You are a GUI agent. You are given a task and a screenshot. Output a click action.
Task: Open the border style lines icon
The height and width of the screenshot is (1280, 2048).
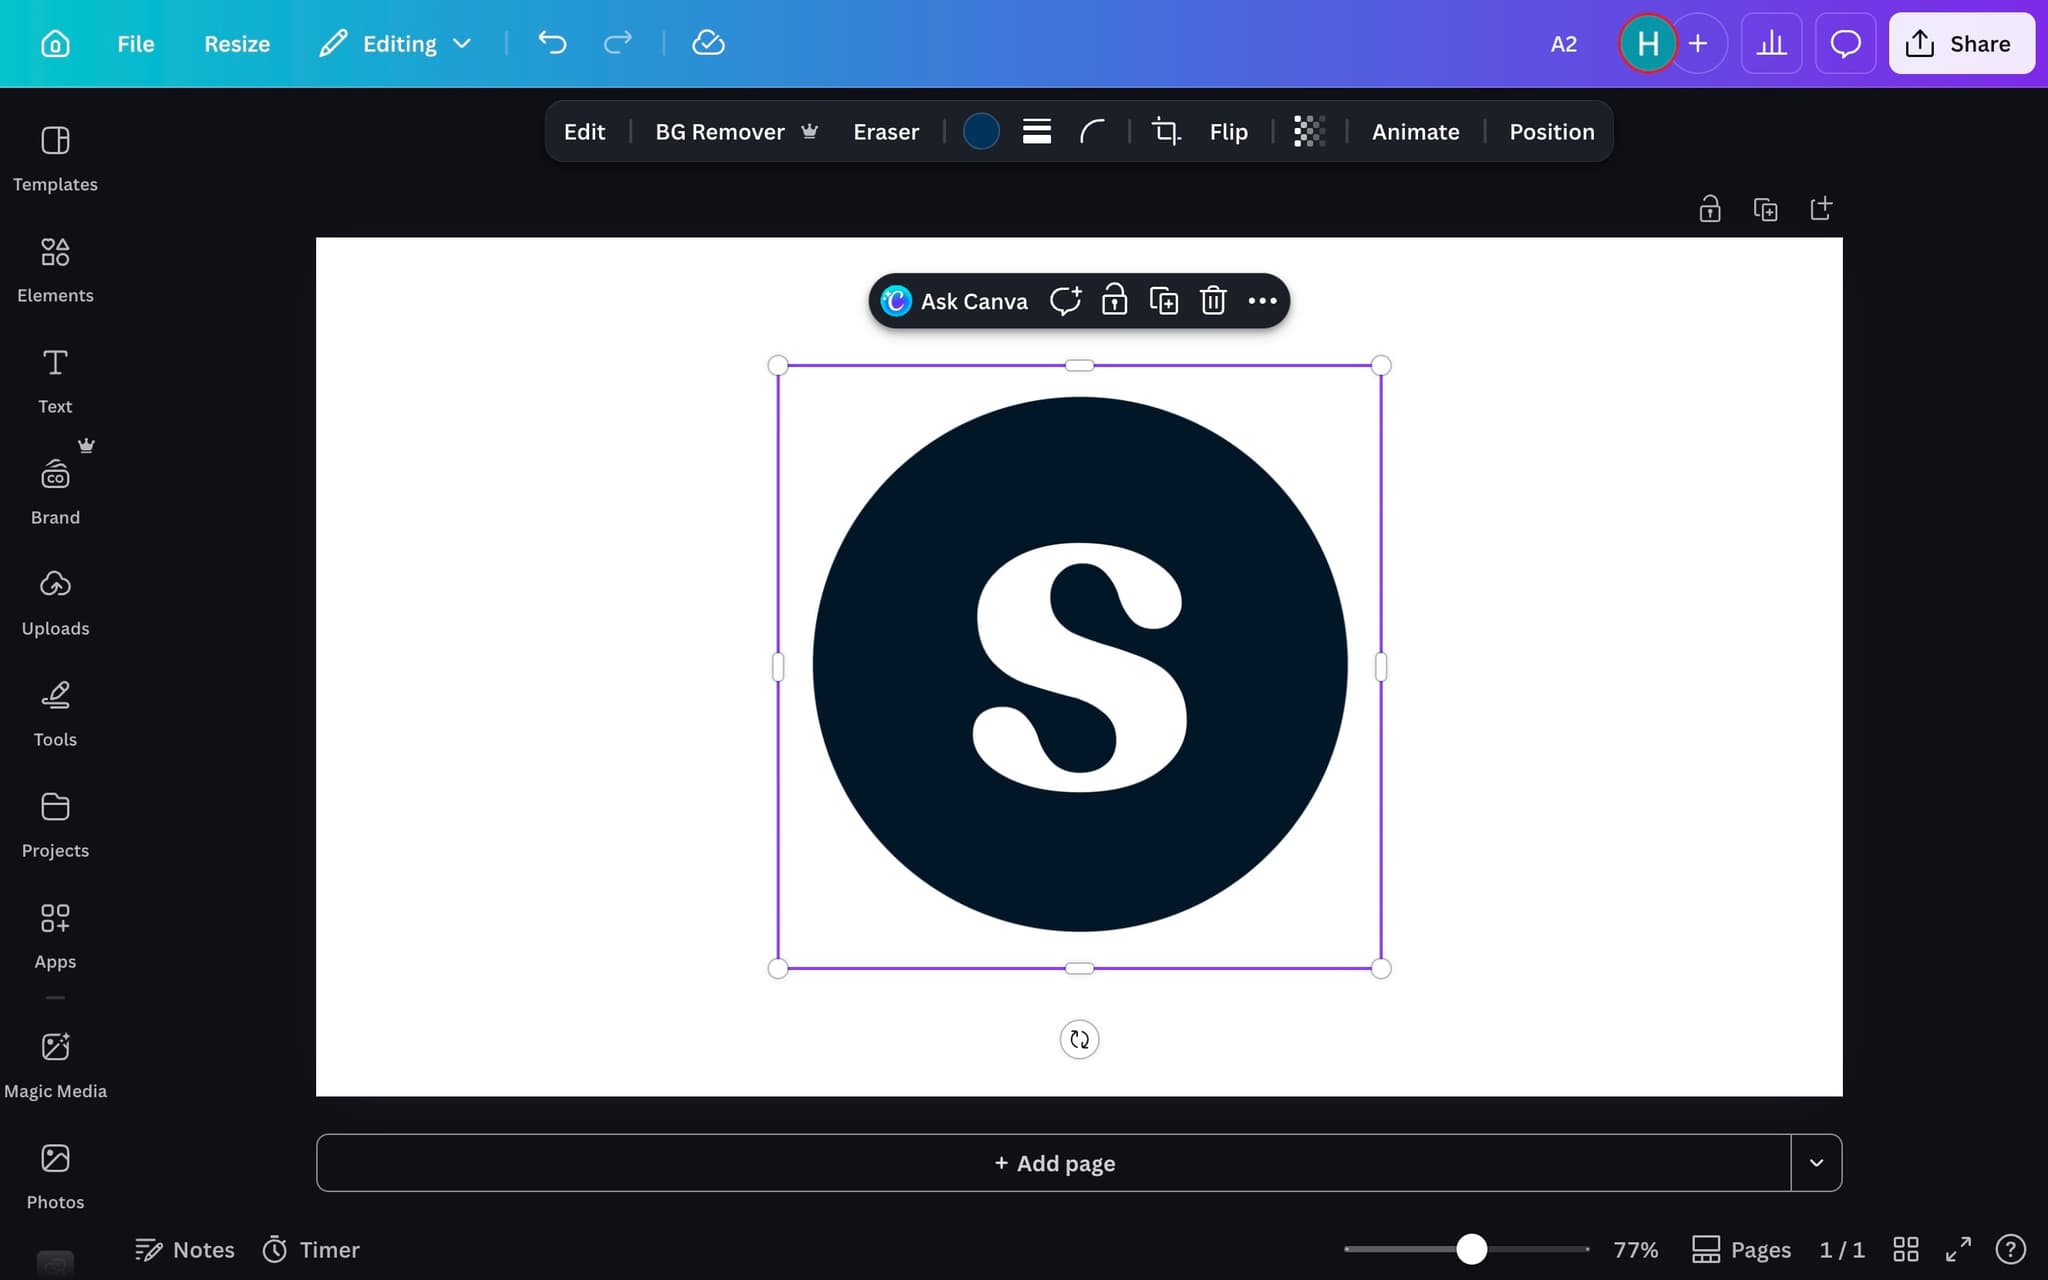pyautogui.click(x=1036, y=131)
